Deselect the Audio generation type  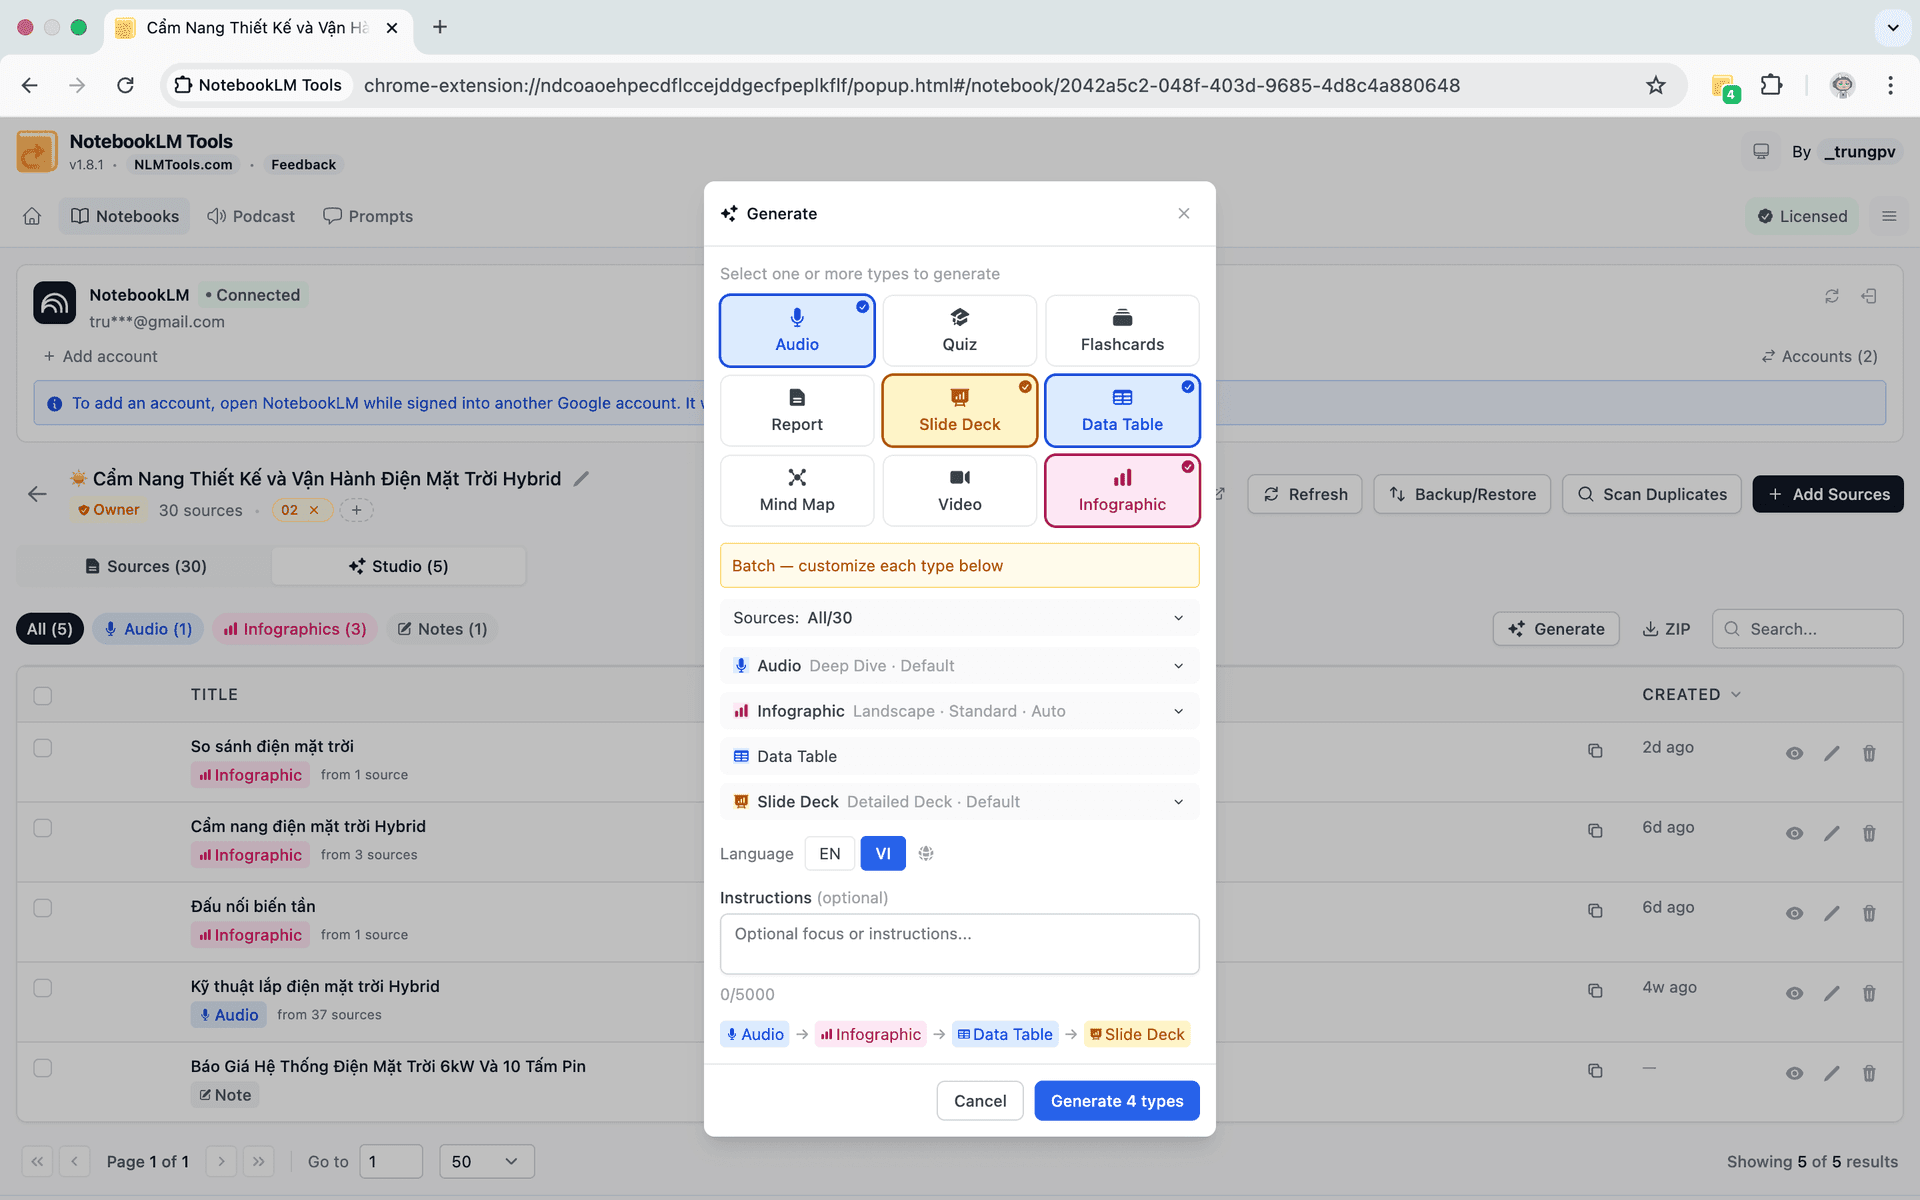click(797, 330)
